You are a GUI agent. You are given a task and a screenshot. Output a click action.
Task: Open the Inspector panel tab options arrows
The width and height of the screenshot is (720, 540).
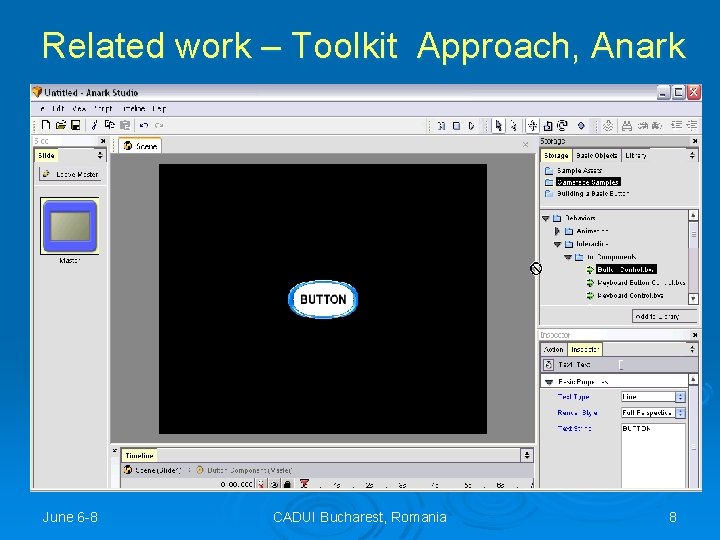click(692, 349)
